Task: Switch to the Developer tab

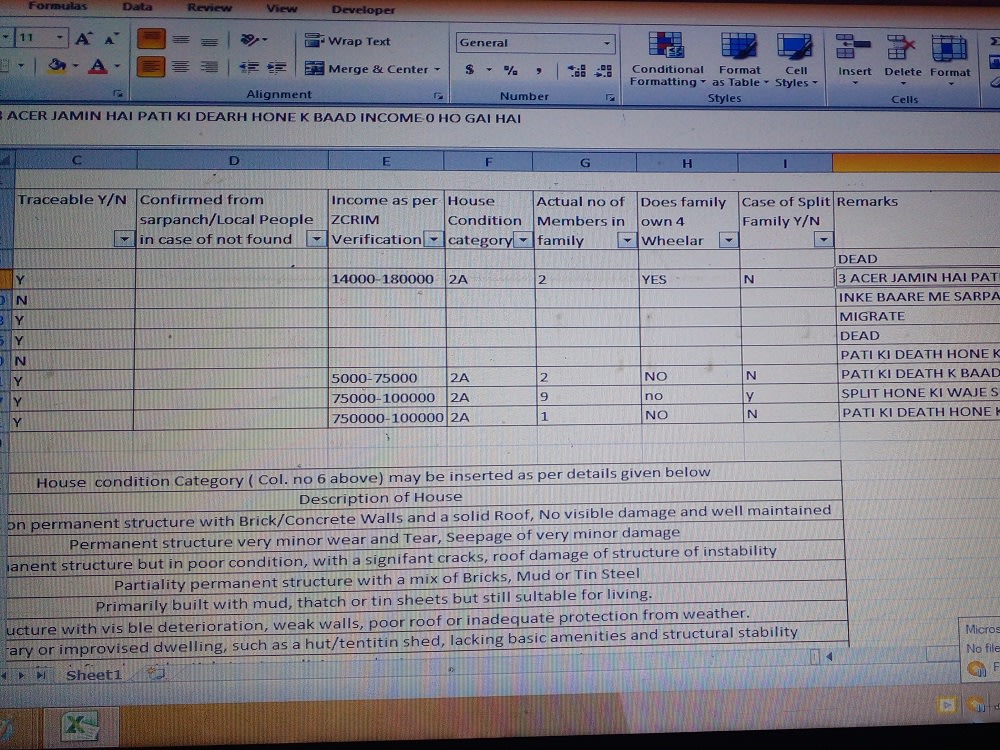Action: click(x=363, y=10)
